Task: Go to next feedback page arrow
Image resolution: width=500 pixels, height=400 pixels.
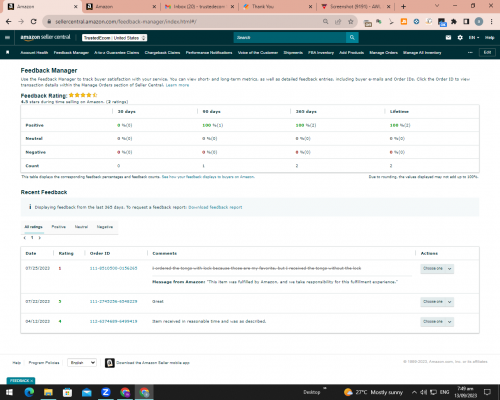Action: (x=40, y=238)
